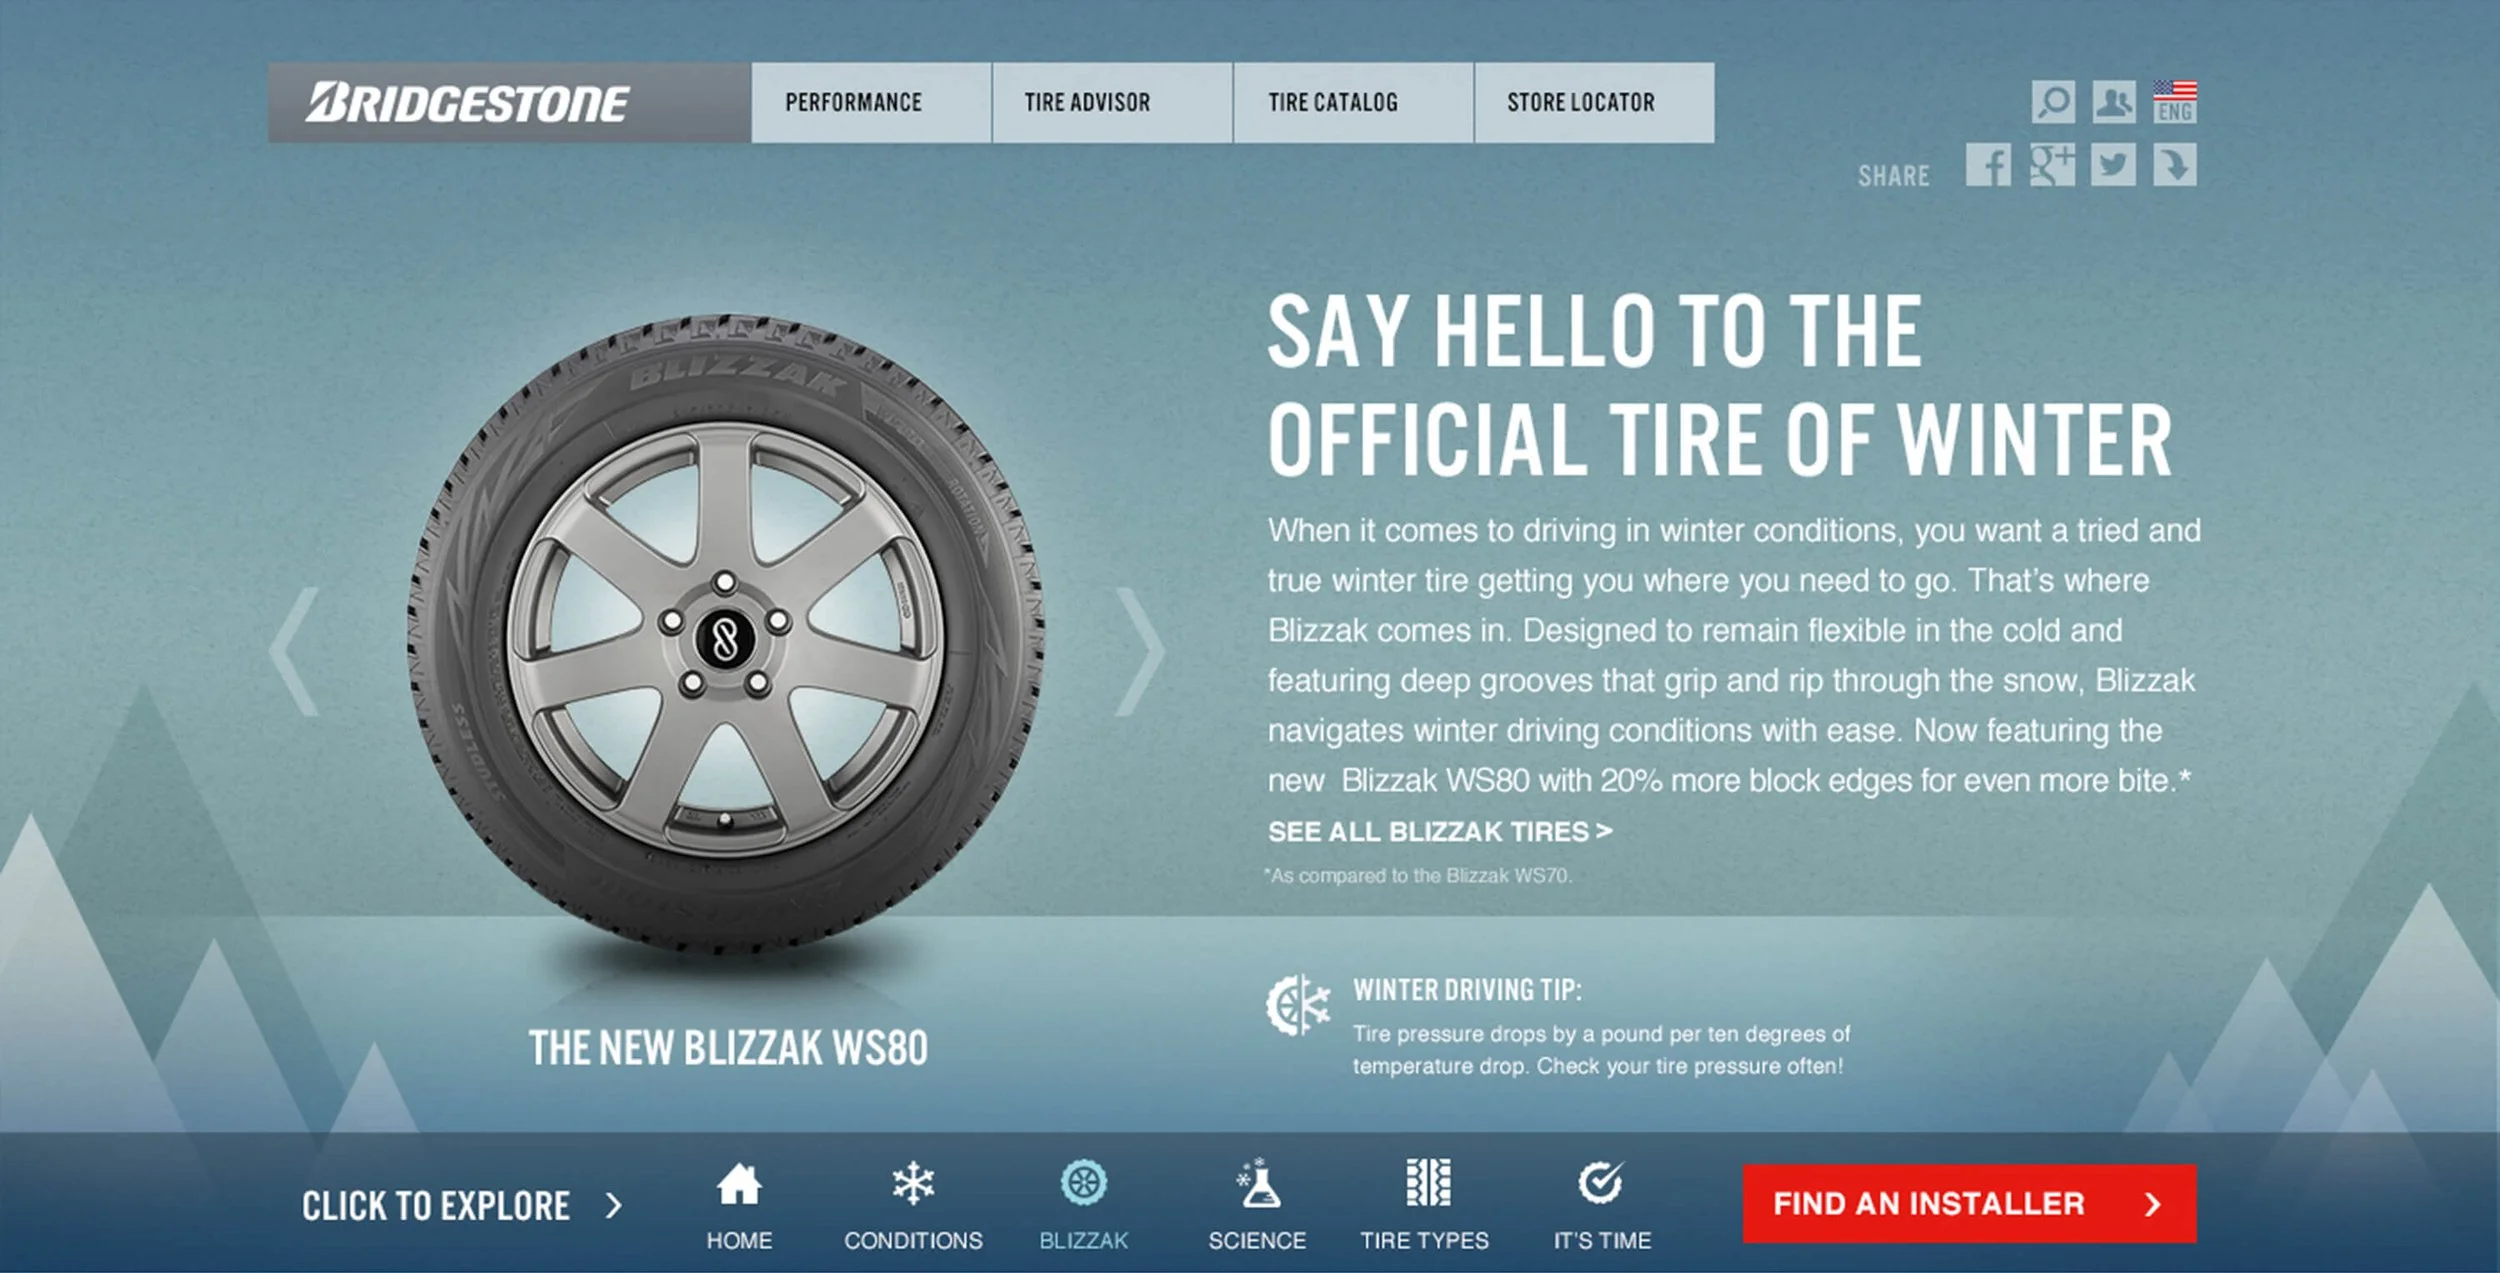Share on Facebook

(1988, 164)
